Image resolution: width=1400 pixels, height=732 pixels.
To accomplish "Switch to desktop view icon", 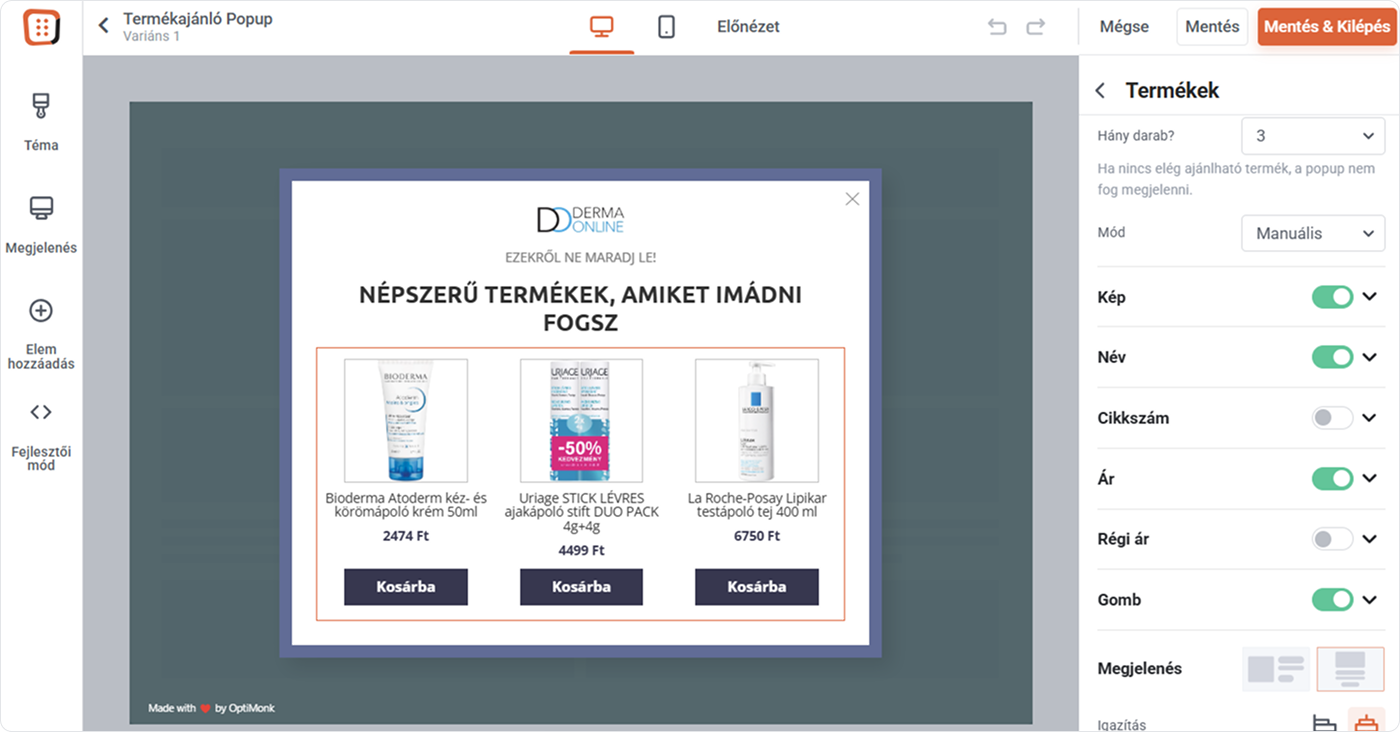I will coord(601,27).
